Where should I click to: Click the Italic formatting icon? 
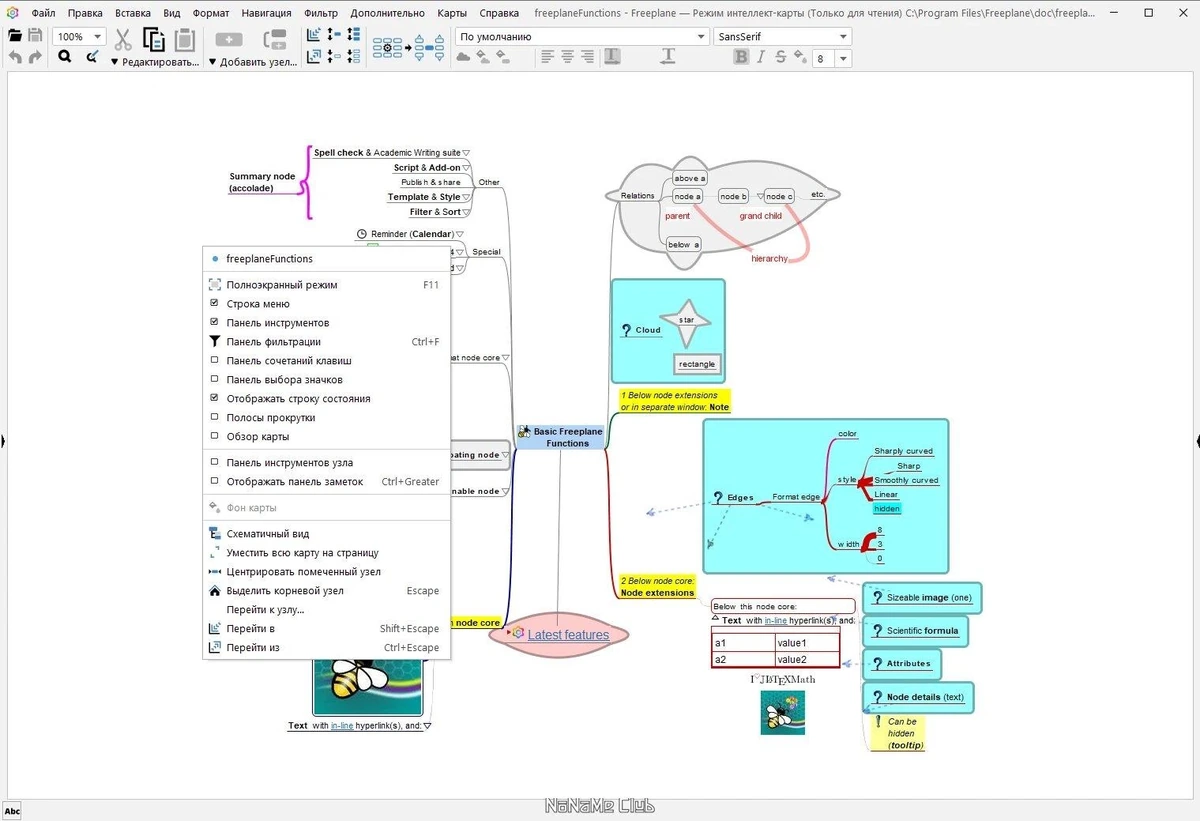pos(761,58)
